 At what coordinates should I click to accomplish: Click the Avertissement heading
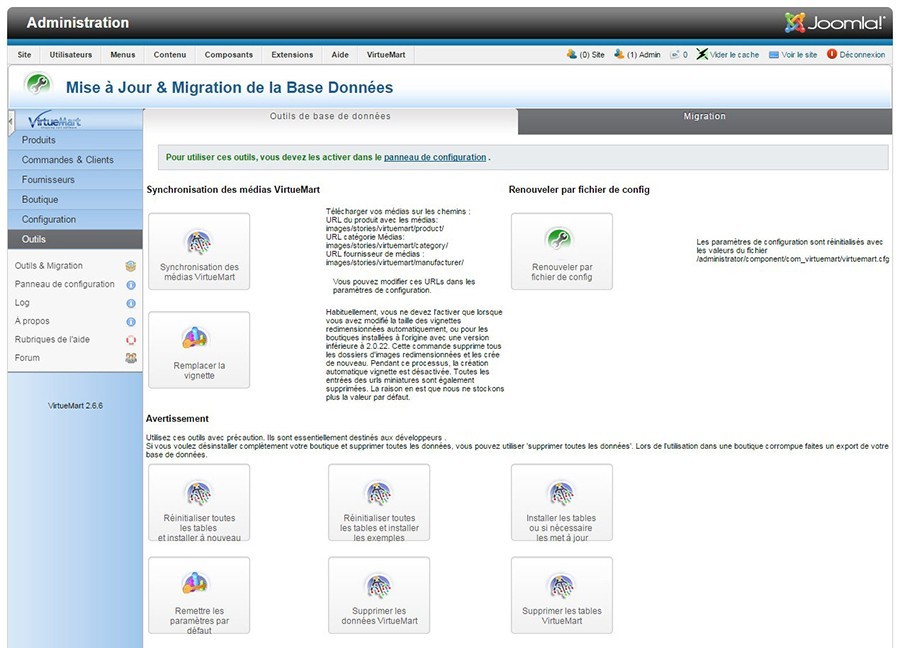(177, 419)
